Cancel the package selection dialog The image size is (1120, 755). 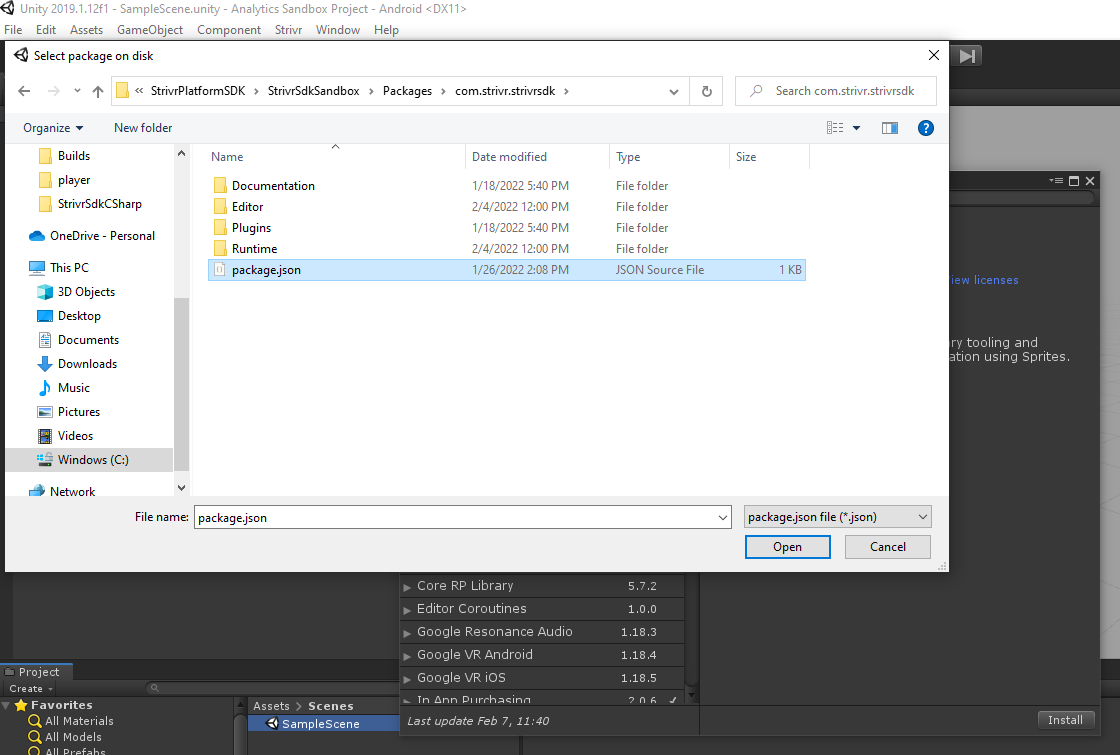point(887,546)
